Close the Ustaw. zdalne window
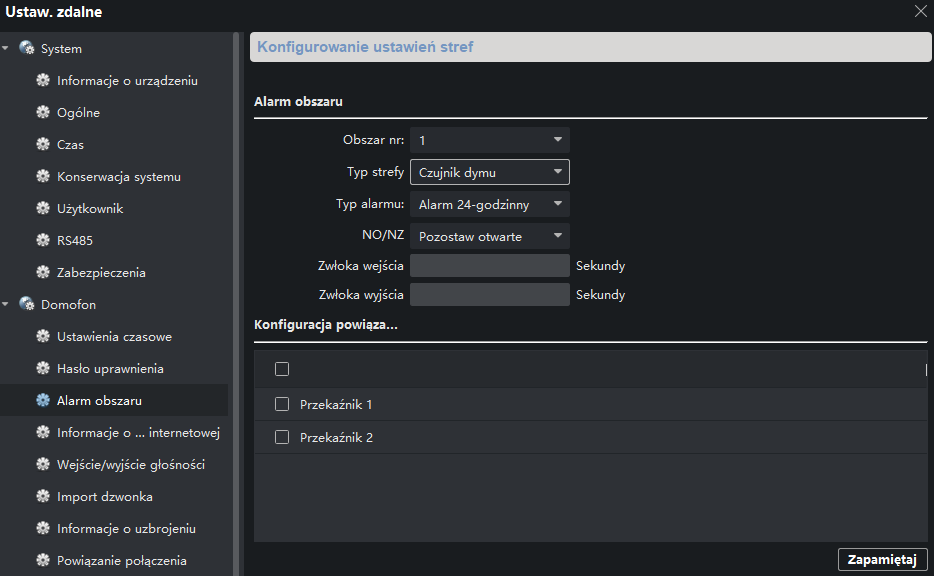 click(920, 11)
